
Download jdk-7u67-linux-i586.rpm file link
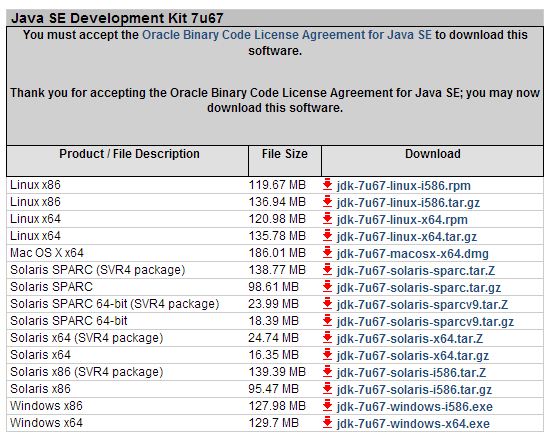point(403,186)
